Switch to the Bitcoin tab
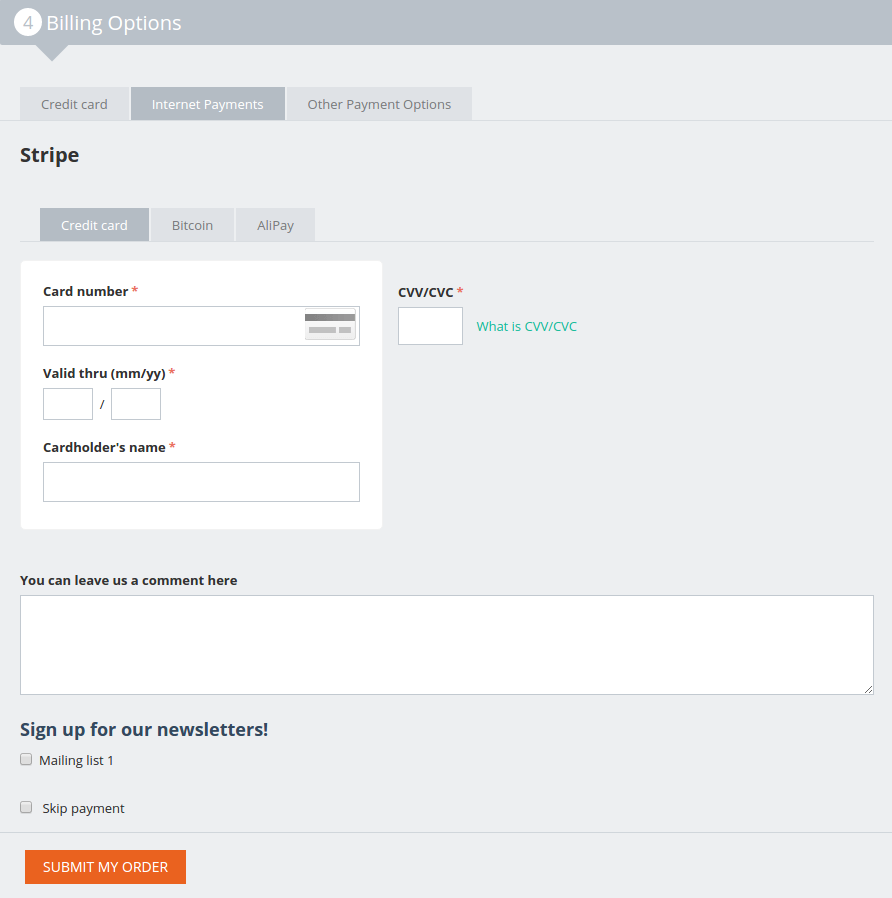 [x=192, y=225]
